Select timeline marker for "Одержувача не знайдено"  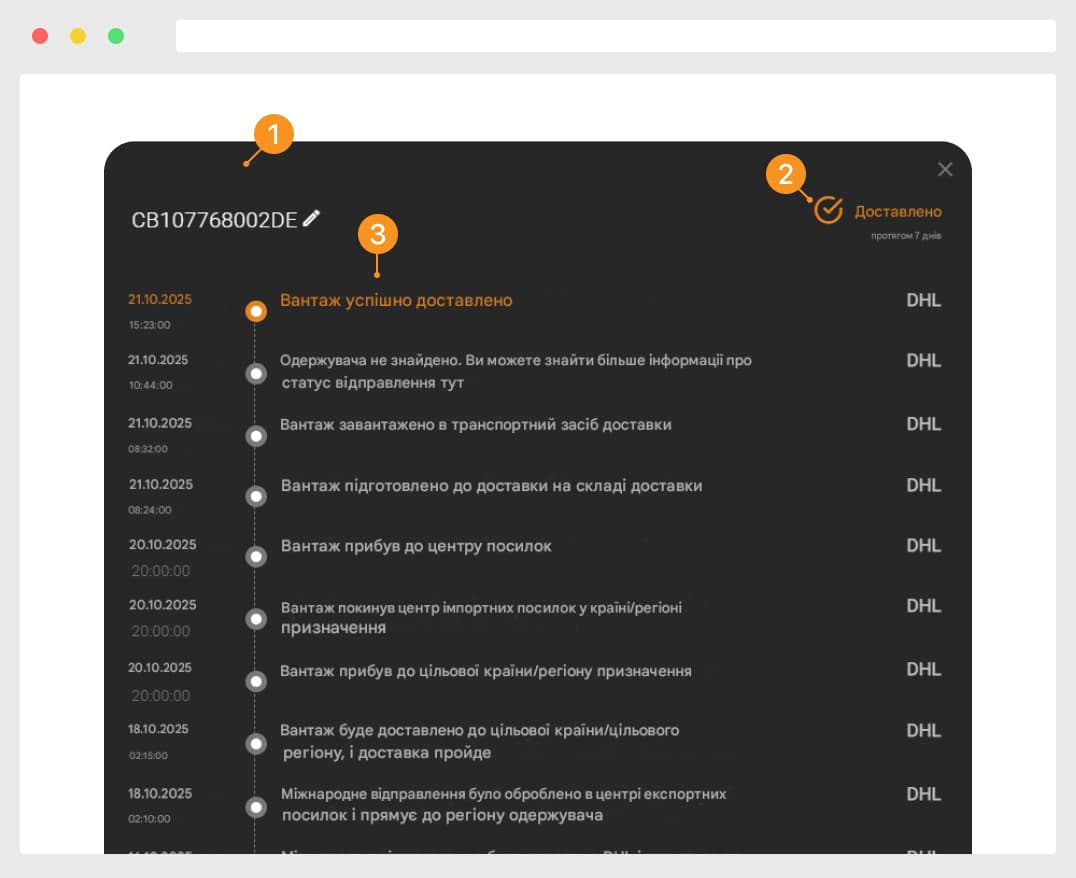coord(256,373)
